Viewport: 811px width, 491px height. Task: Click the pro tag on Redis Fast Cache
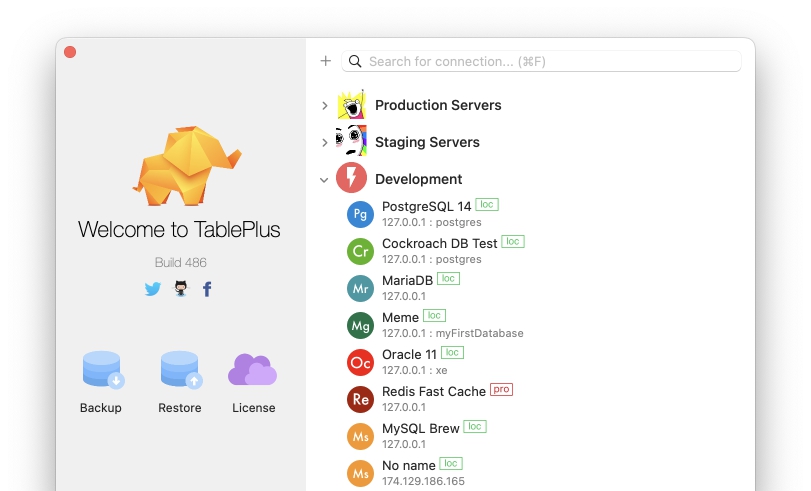click(x=501, y=390)
